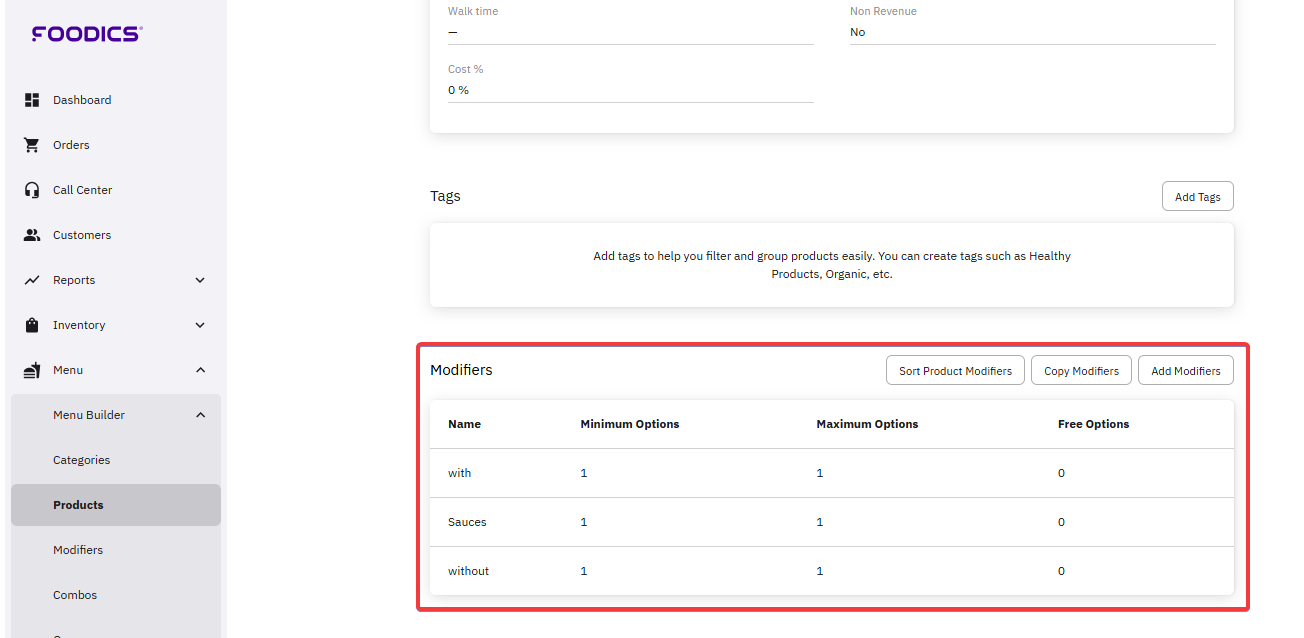The image size is (1304, 638).
Task: Click the Call Center headset icon
Action: (x=32, y=190)
